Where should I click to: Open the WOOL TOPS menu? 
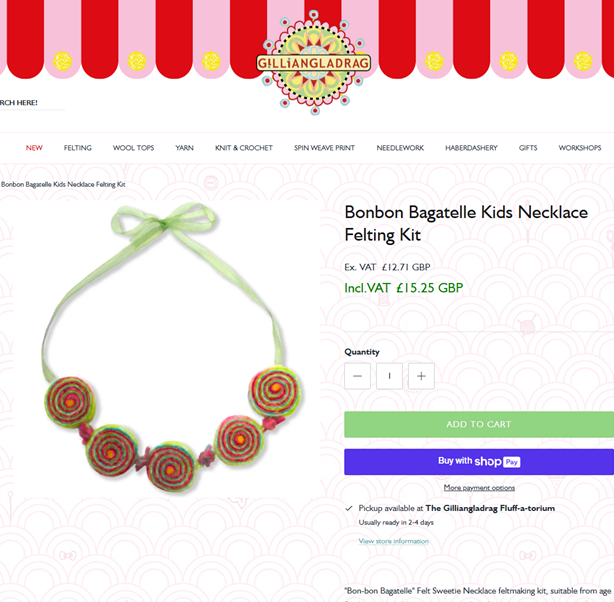[x=133, y=148]
